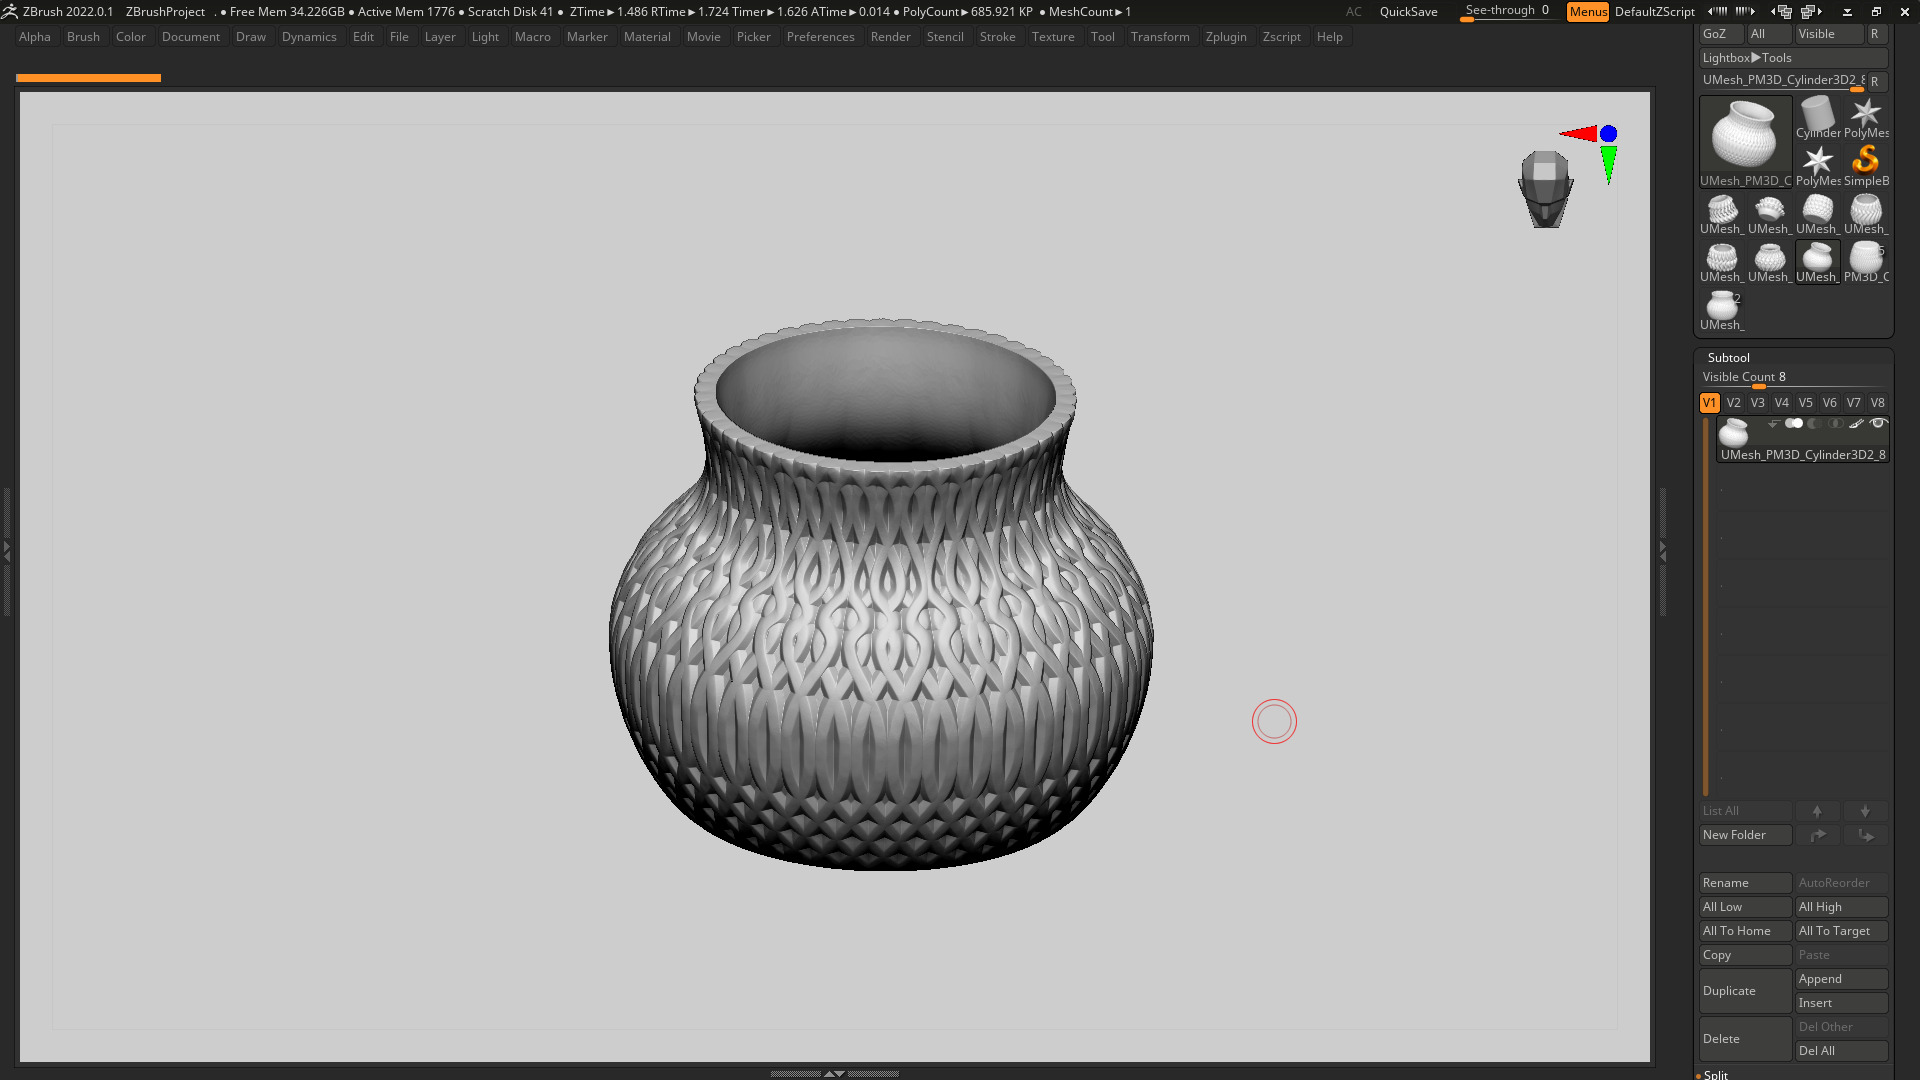This screenshot has height=1080, width=1920.
Task: Click the orange progress bar above canvas
Action: pyautogui.click(x=88, y=78)
